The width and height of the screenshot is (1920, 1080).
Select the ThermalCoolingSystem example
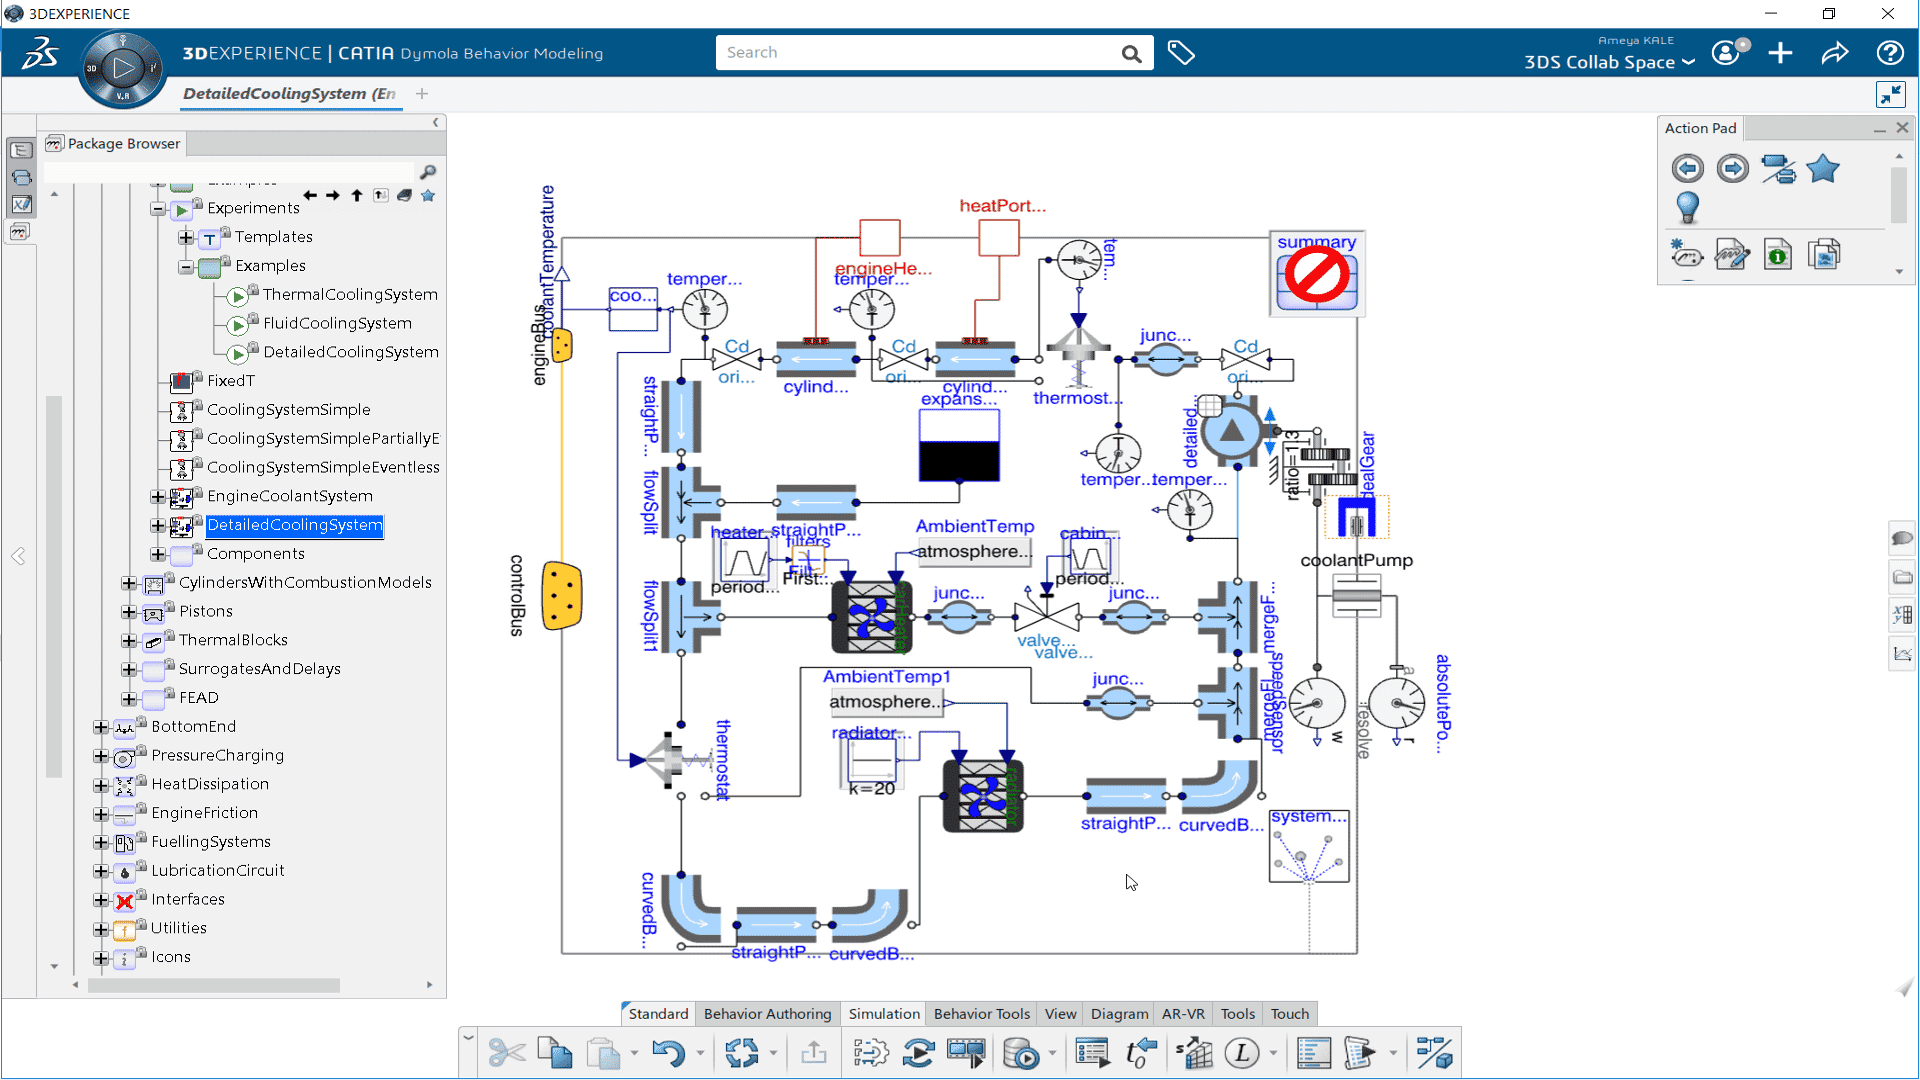348,293
